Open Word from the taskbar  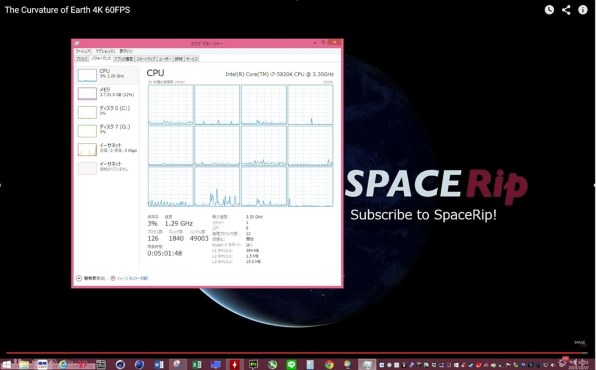(159, 365)
